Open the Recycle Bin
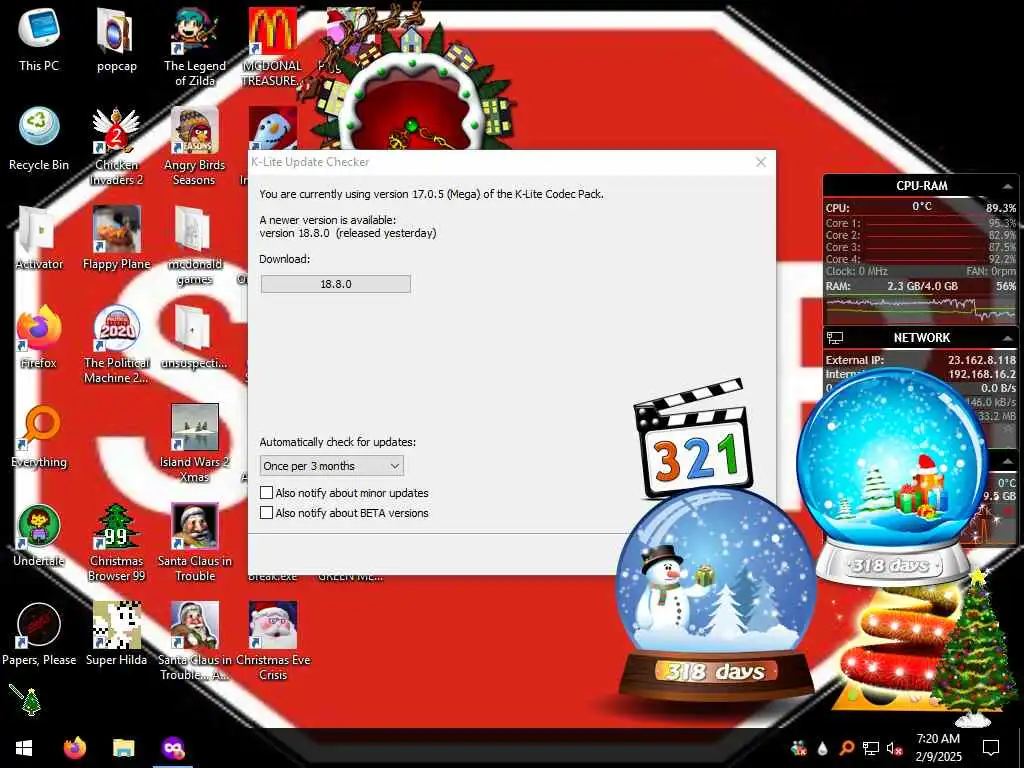 coord(39,138)
